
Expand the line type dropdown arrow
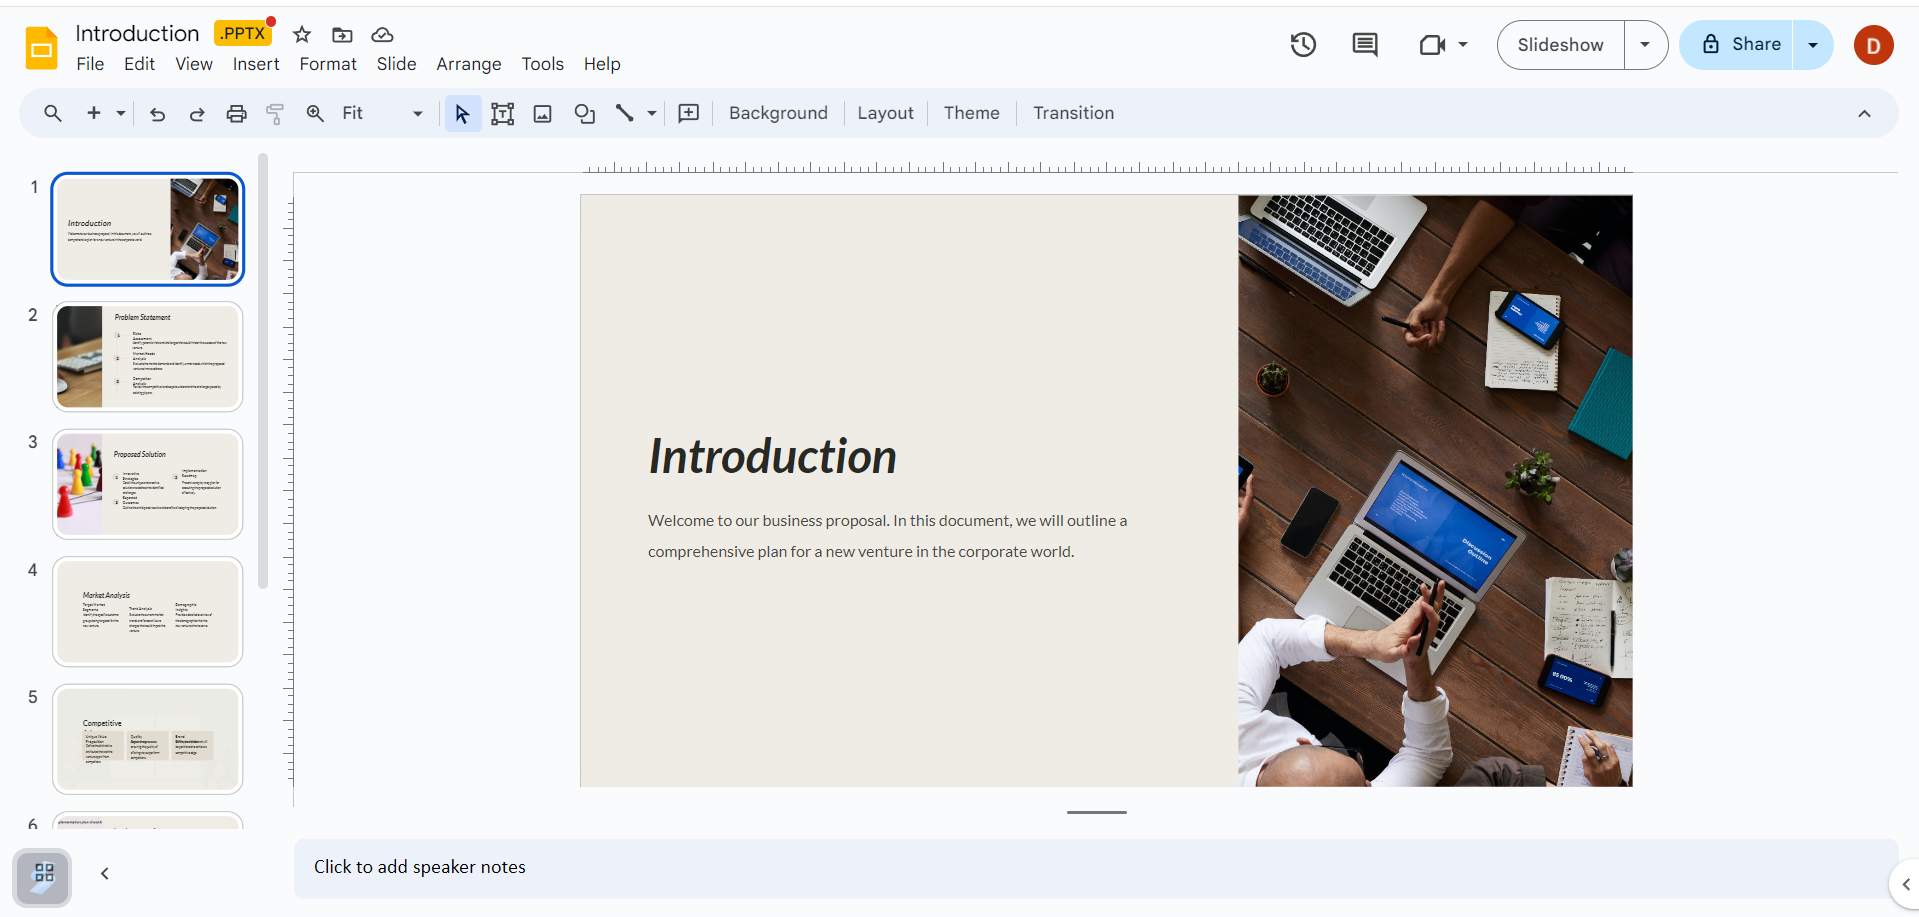point(652,114)
